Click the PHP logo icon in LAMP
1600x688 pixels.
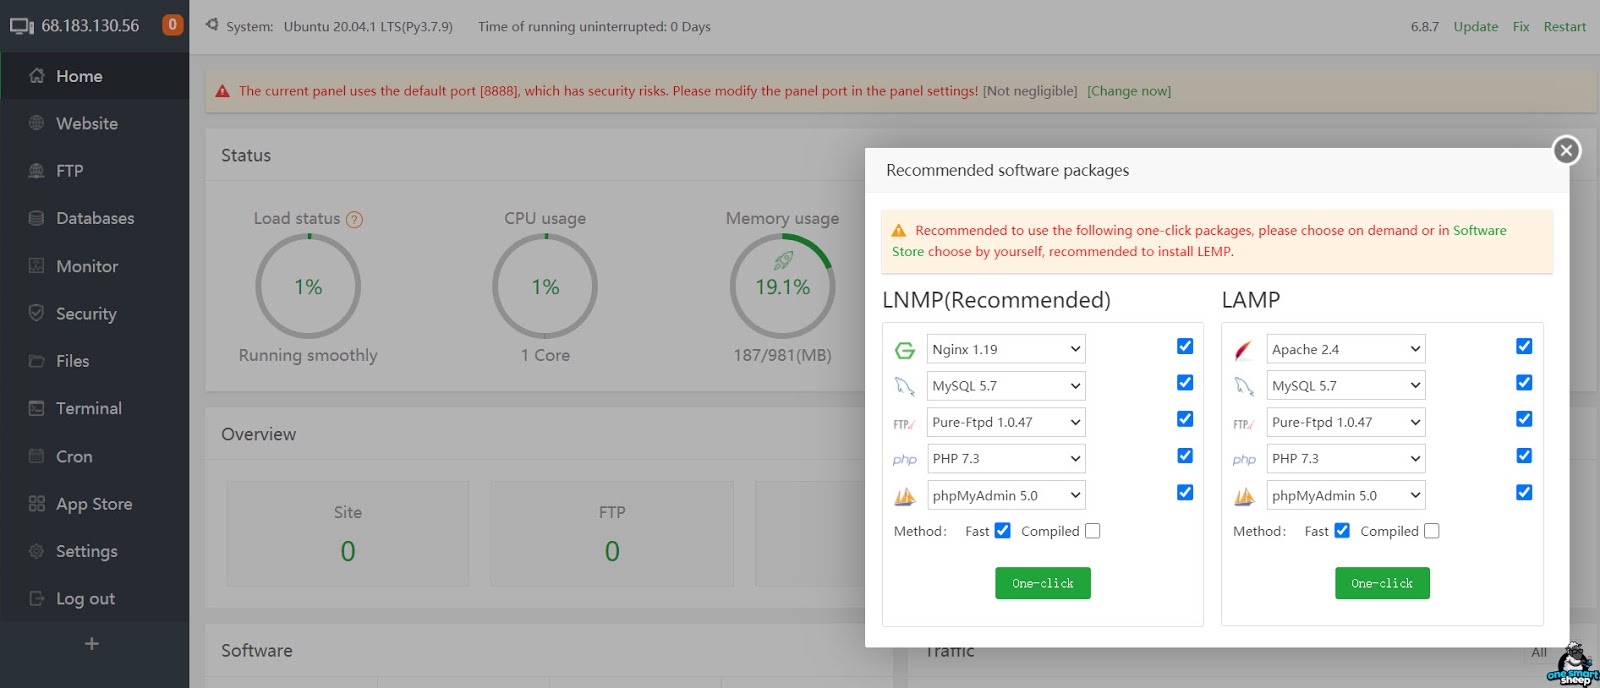tap(1244, 460)
